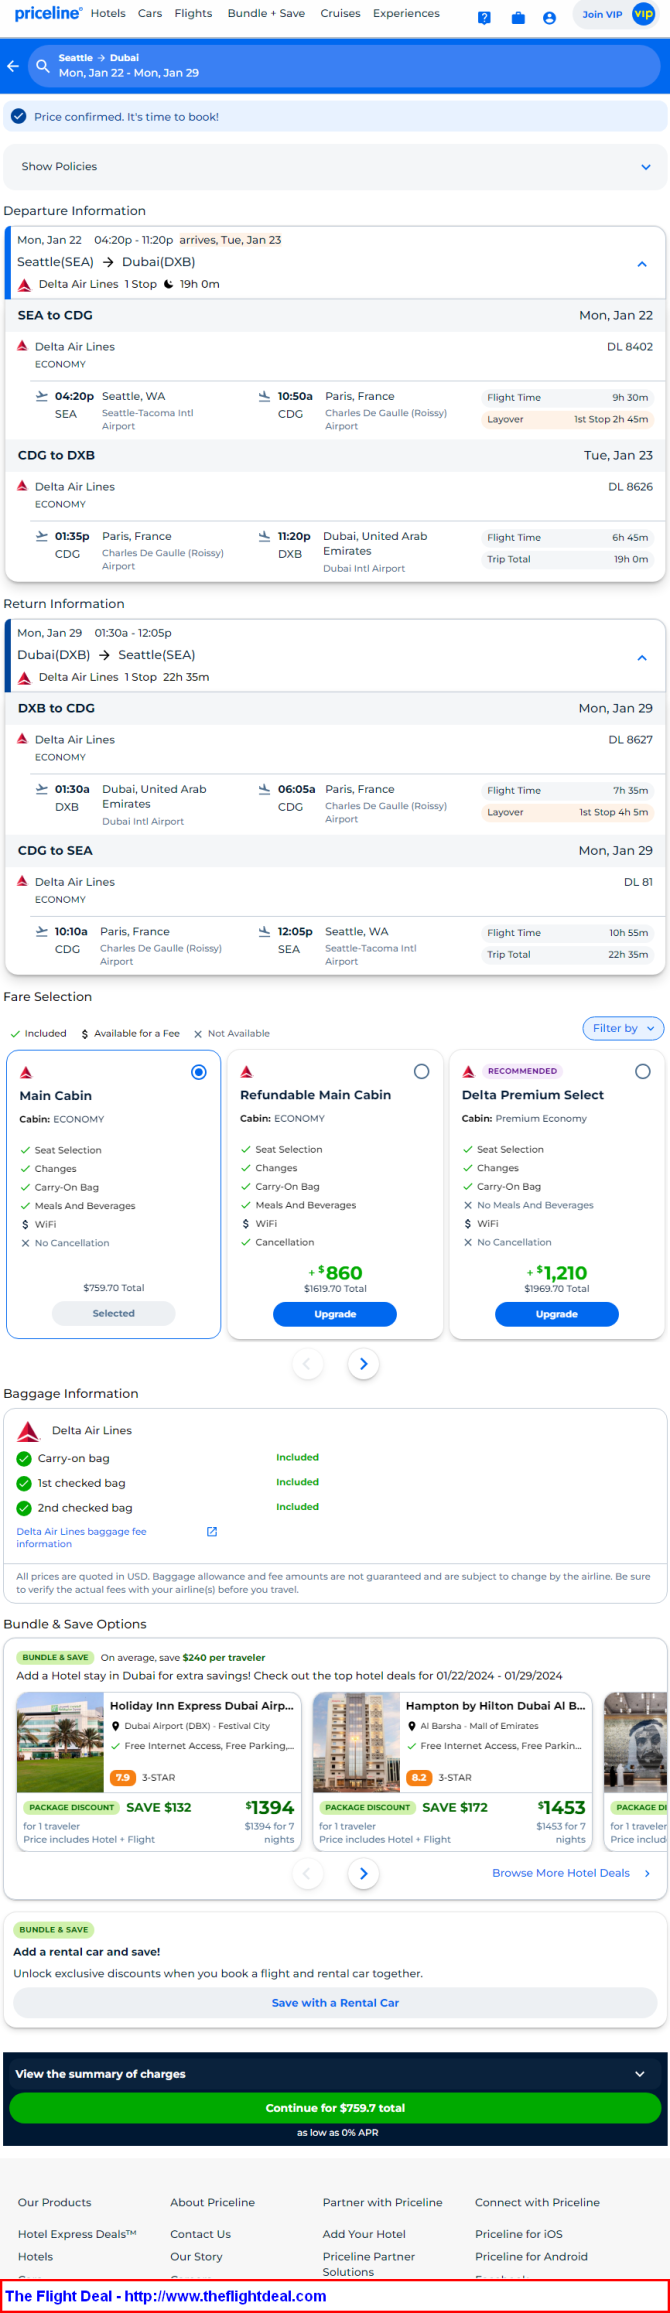The height and width of the screenshot is (2313, 670).
Task: Collapse return flight details chevron
Action: 642,658
